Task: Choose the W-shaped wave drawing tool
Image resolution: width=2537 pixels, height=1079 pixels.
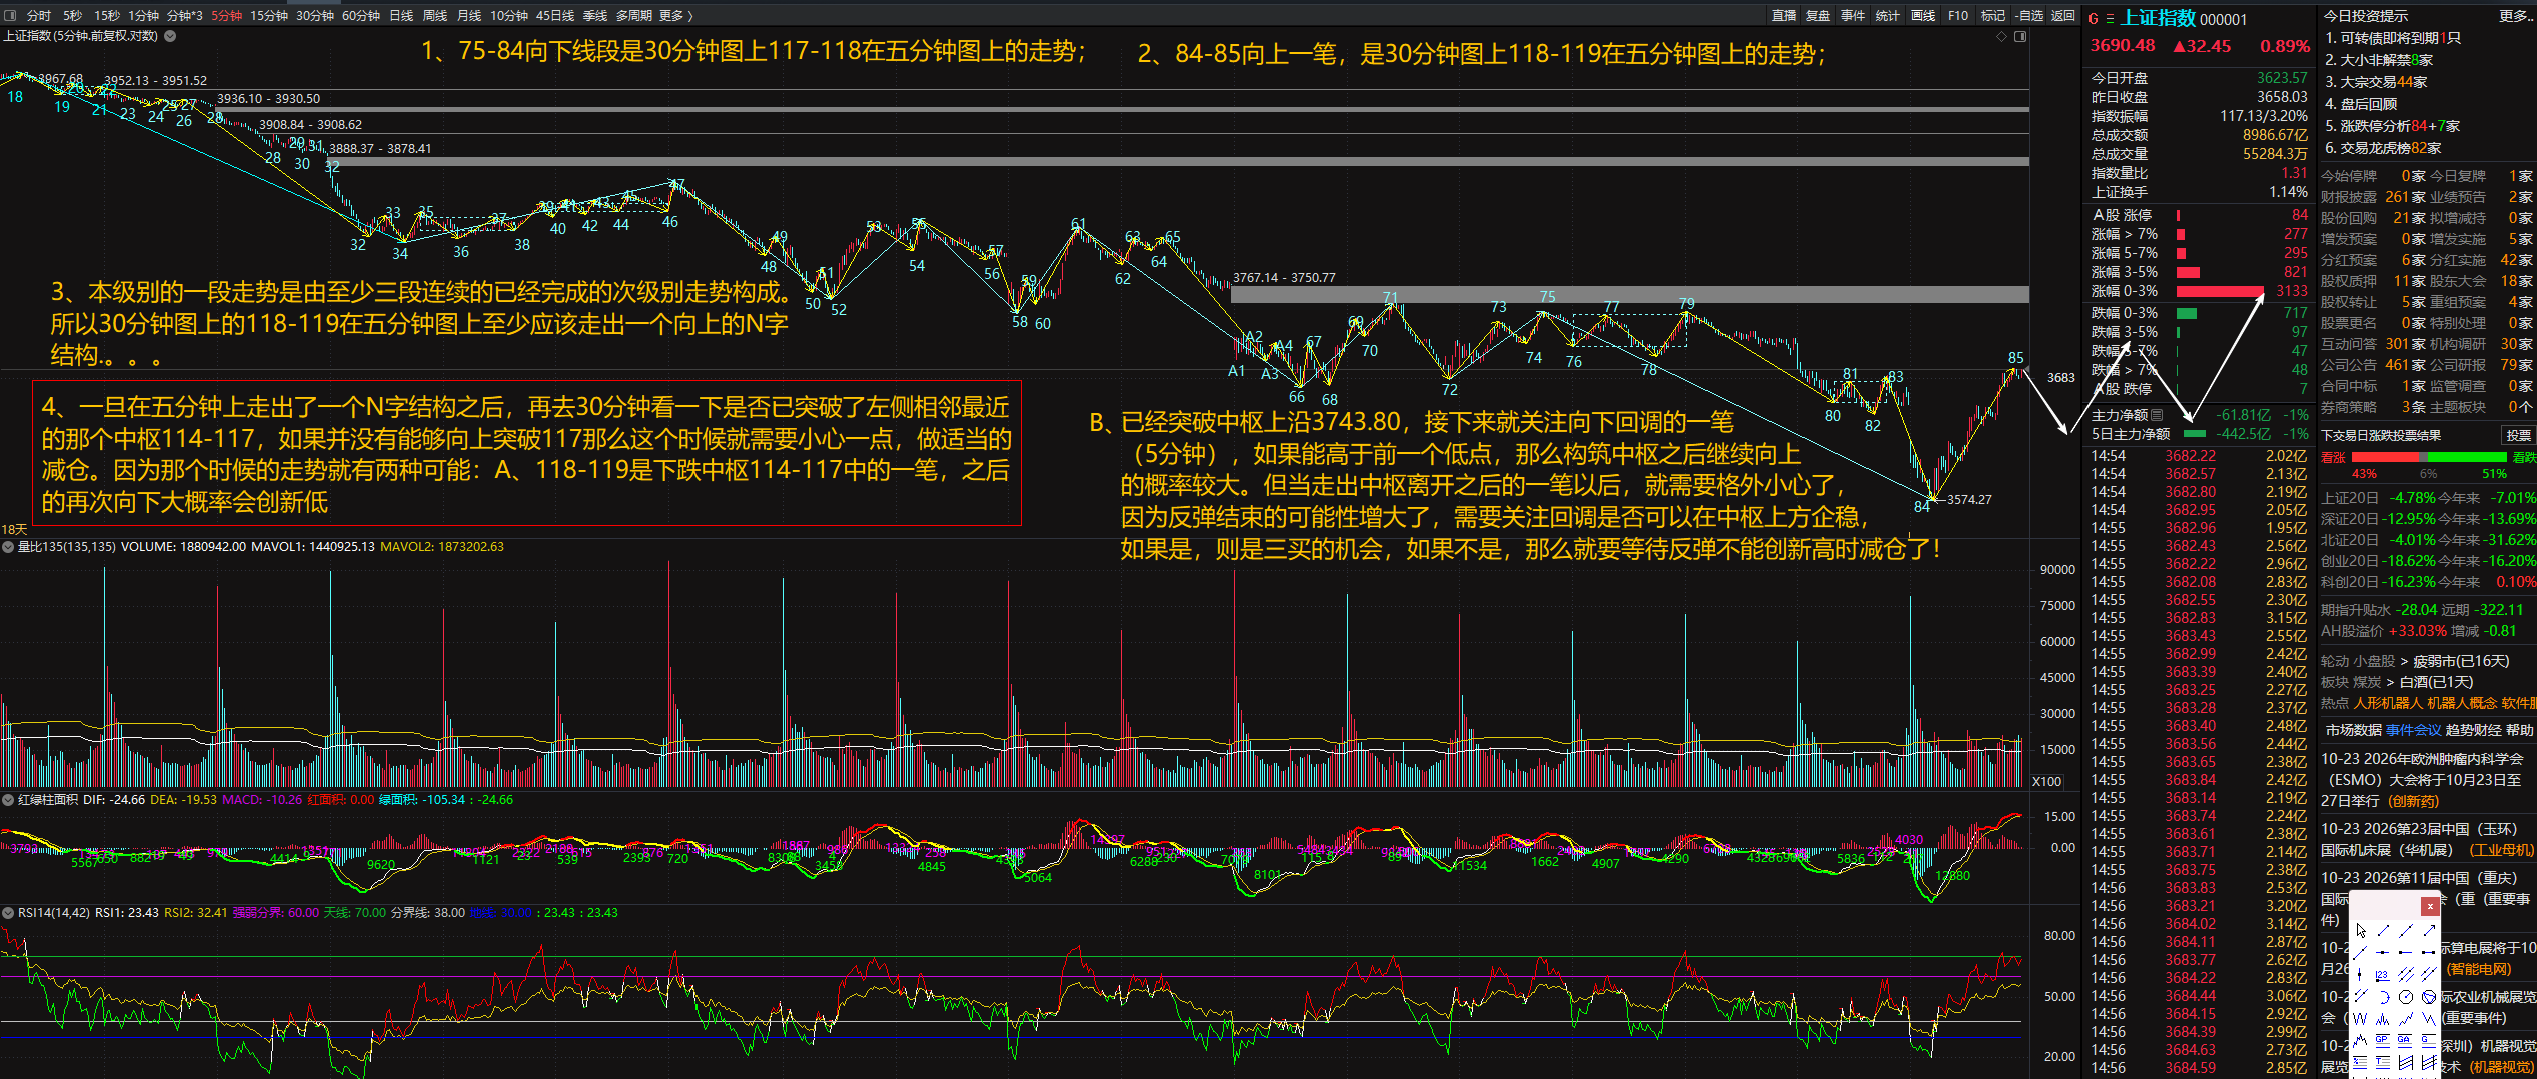Action: pyautogui.click(x=2360, y=1019)
